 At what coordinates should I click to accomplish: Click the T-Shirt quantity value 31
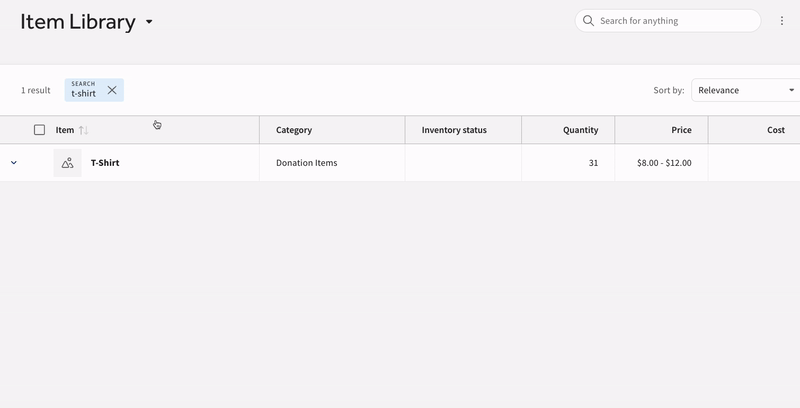point(593,163)
